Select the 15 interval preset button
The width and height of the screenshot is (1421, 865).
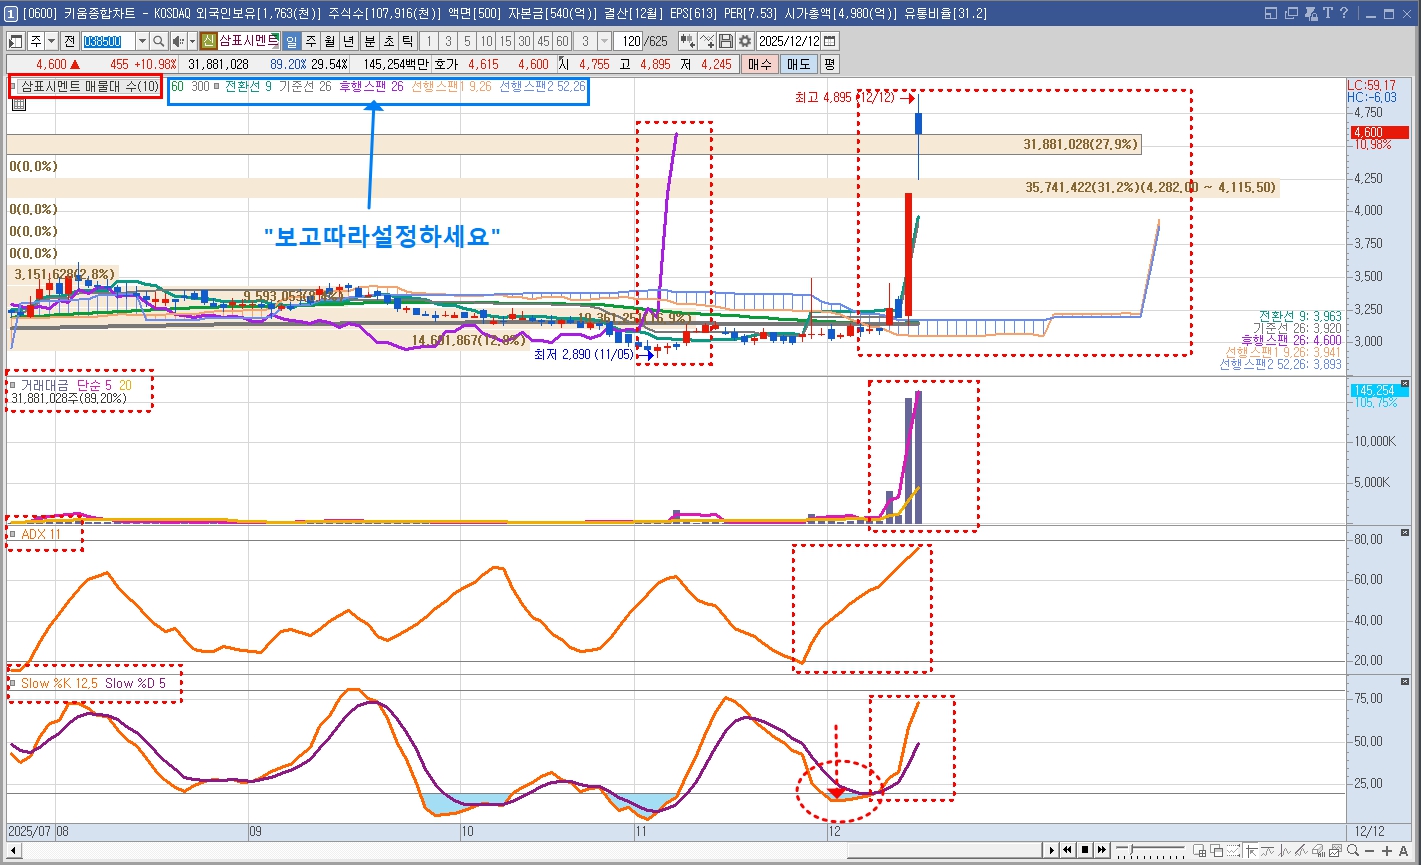[x=505, y=41]
